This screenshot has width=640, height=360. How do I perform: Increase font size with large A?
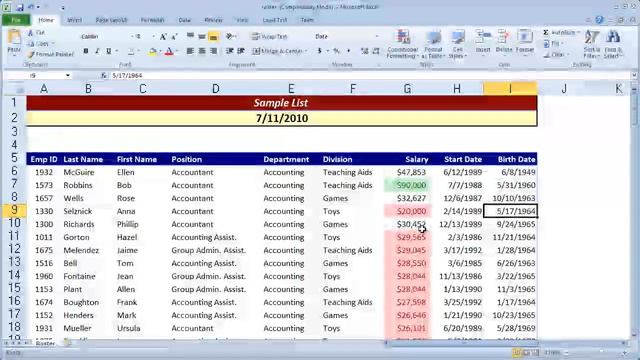pyautogui.click(x=163, y=37)
